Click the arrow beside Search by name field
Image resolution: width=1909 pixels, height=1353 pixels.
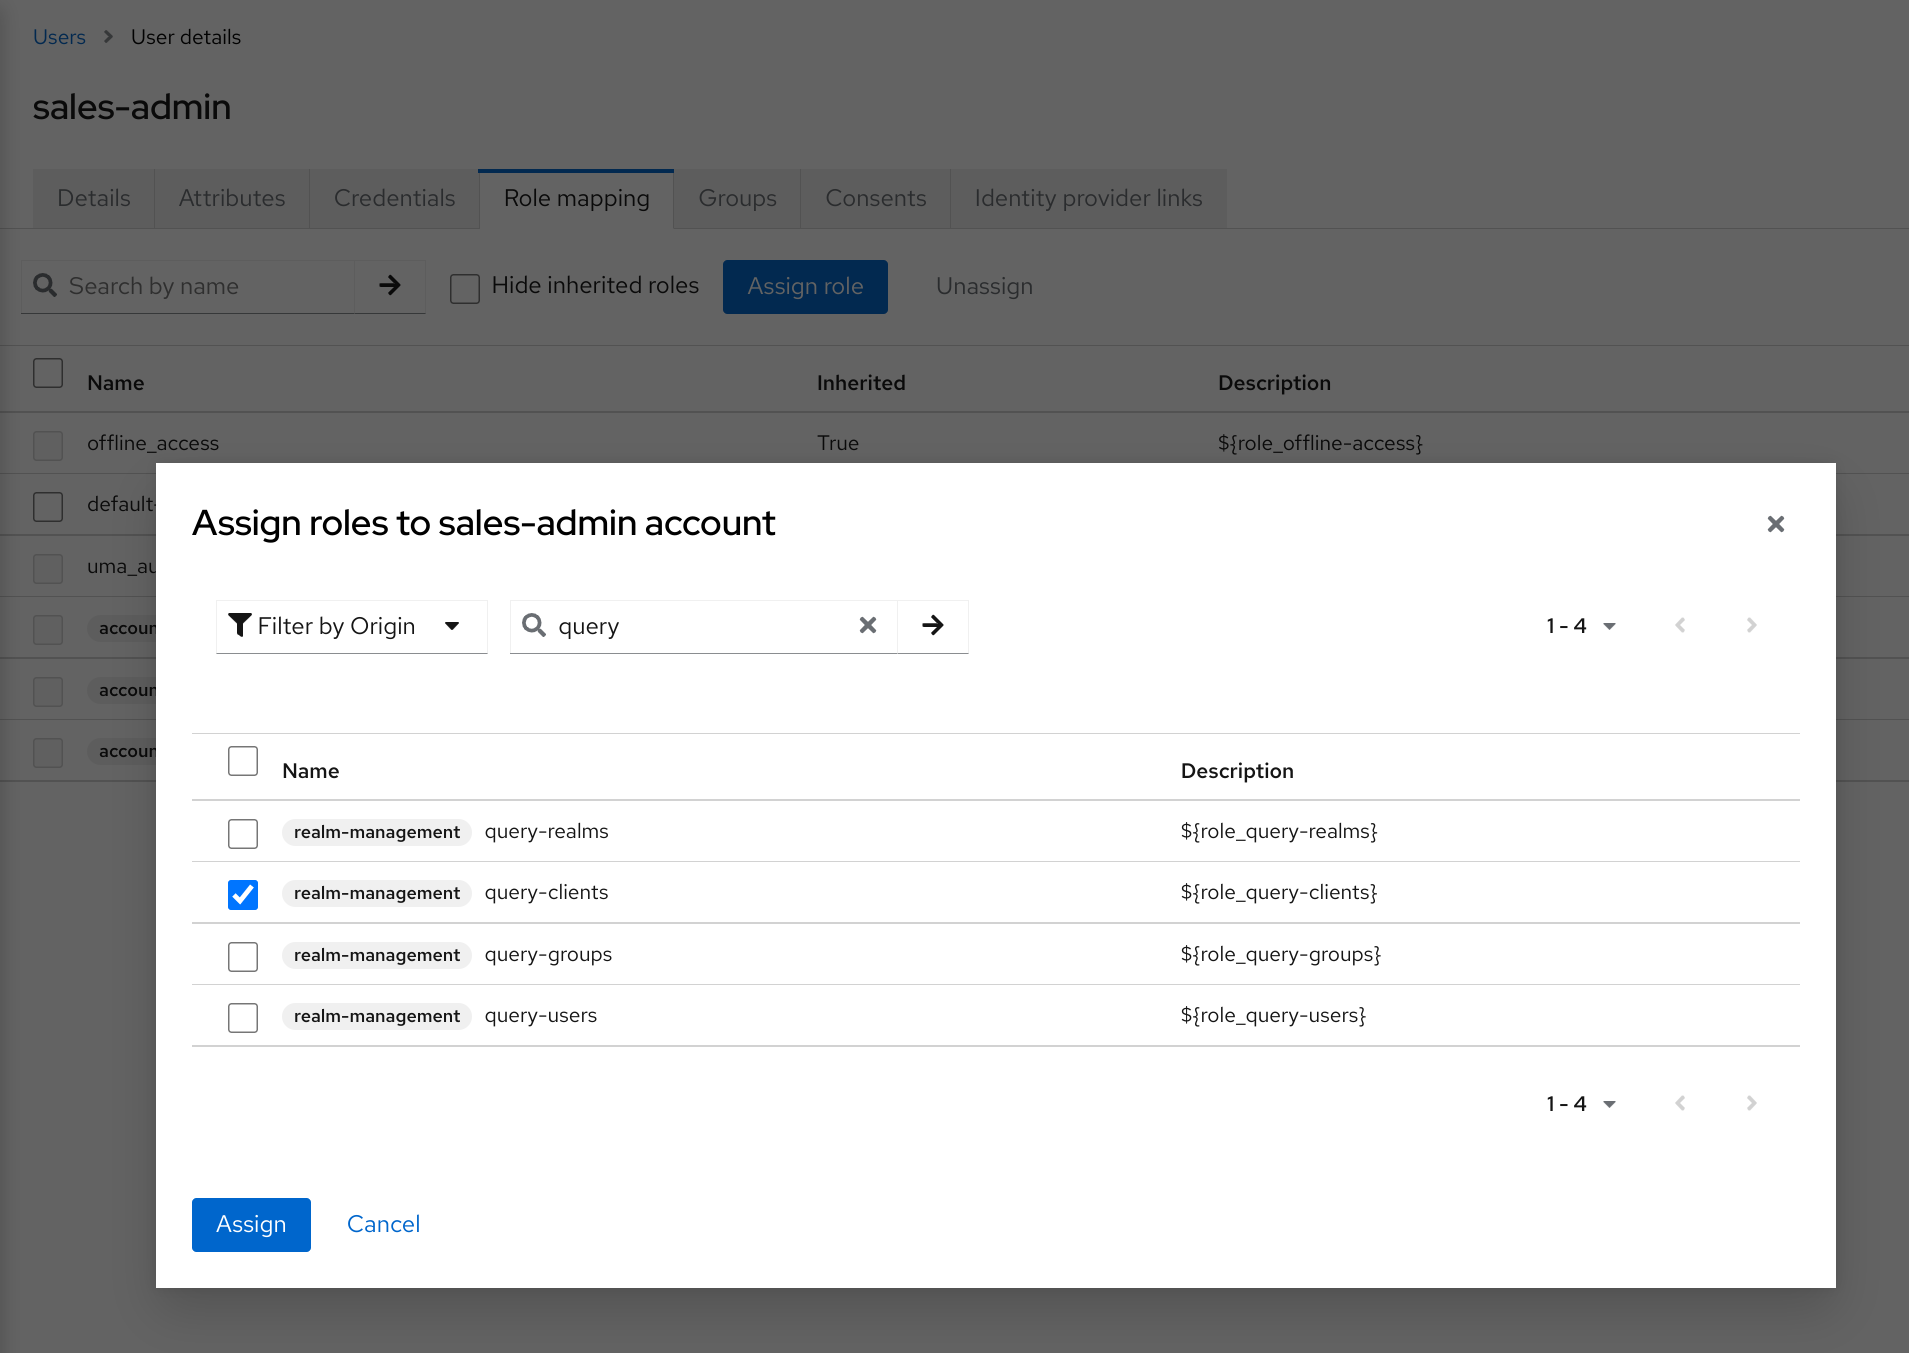pyautogui.click(x=389, y=286)
